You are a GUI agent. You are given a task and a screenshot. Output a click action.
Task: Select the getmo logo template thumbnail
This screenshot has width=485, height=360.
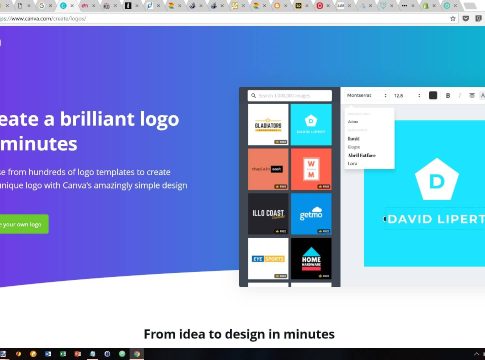click(311, 214)
